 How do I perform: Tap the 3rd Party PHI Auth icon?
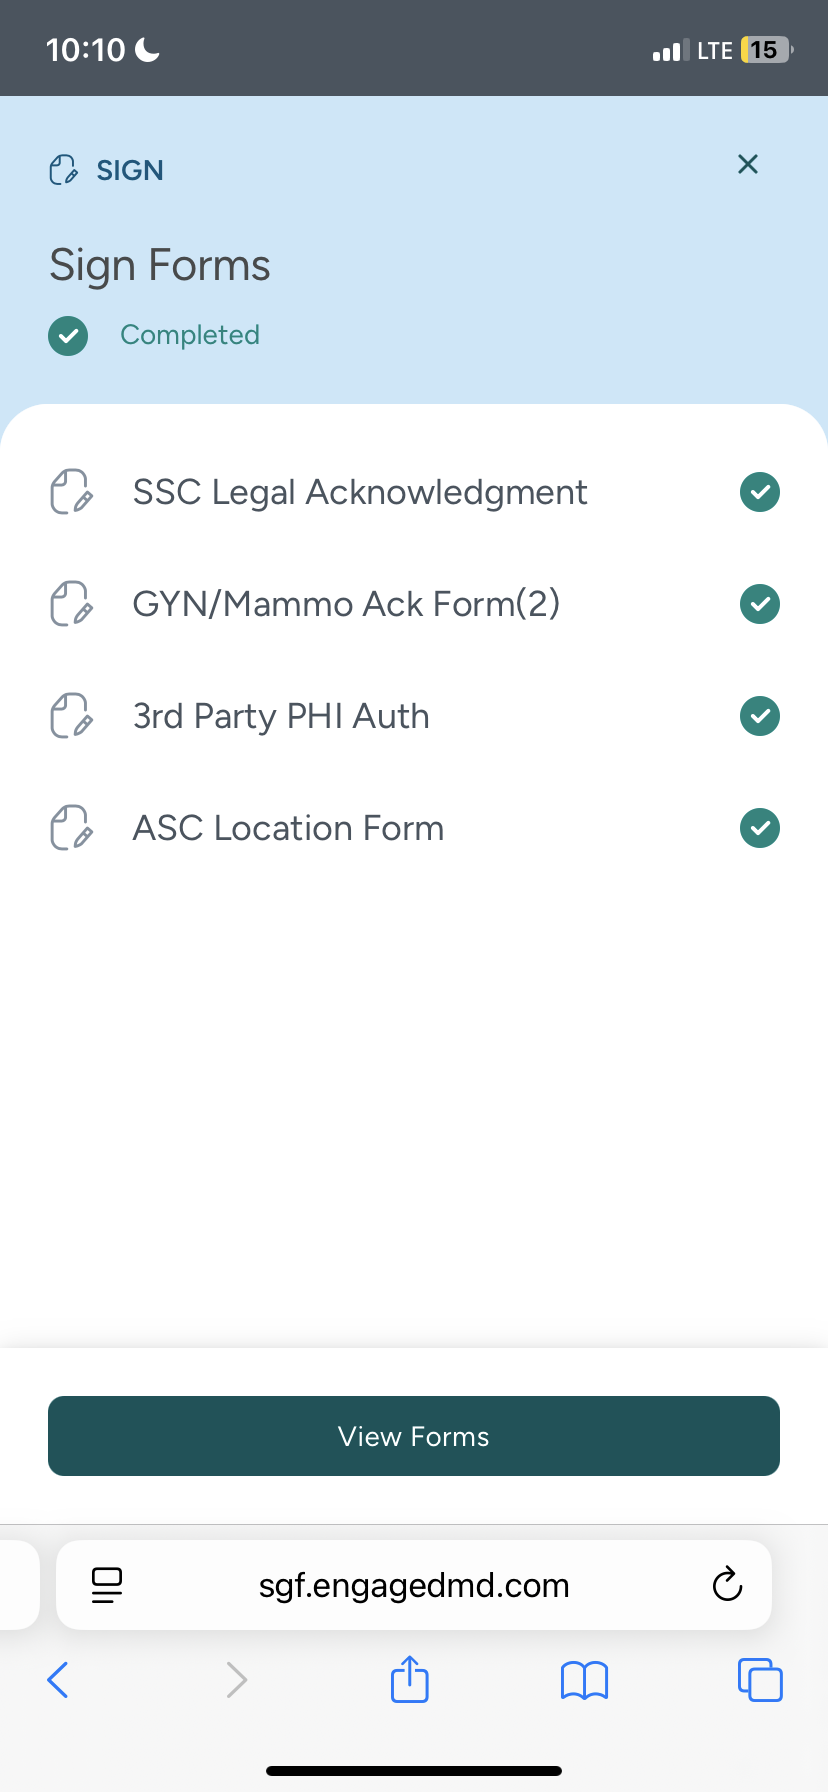[71, 716]
